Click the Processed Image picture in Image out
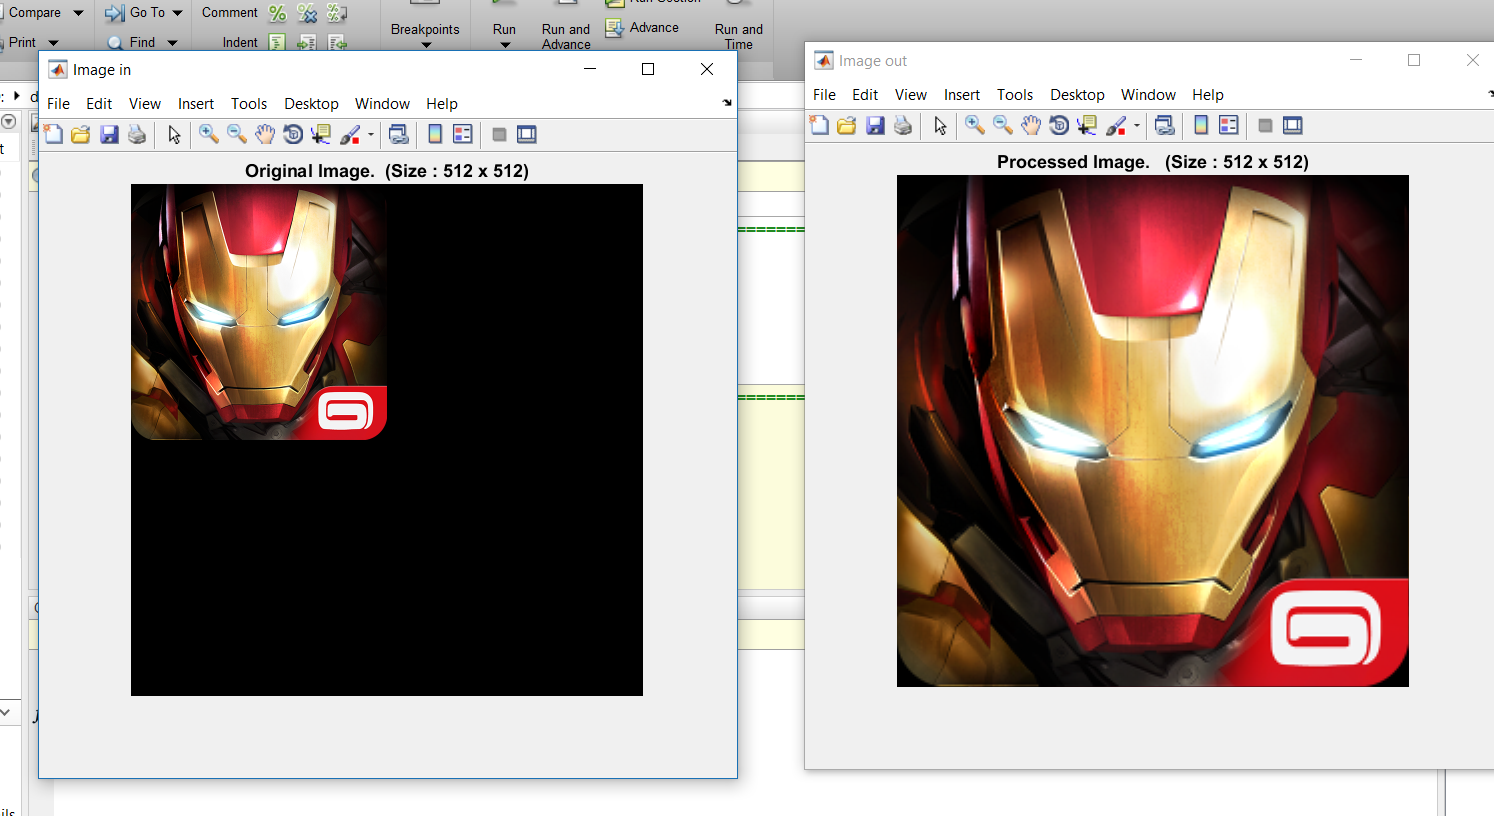1494x816 pixels. pyautogui.click(x=1152, y=430)
